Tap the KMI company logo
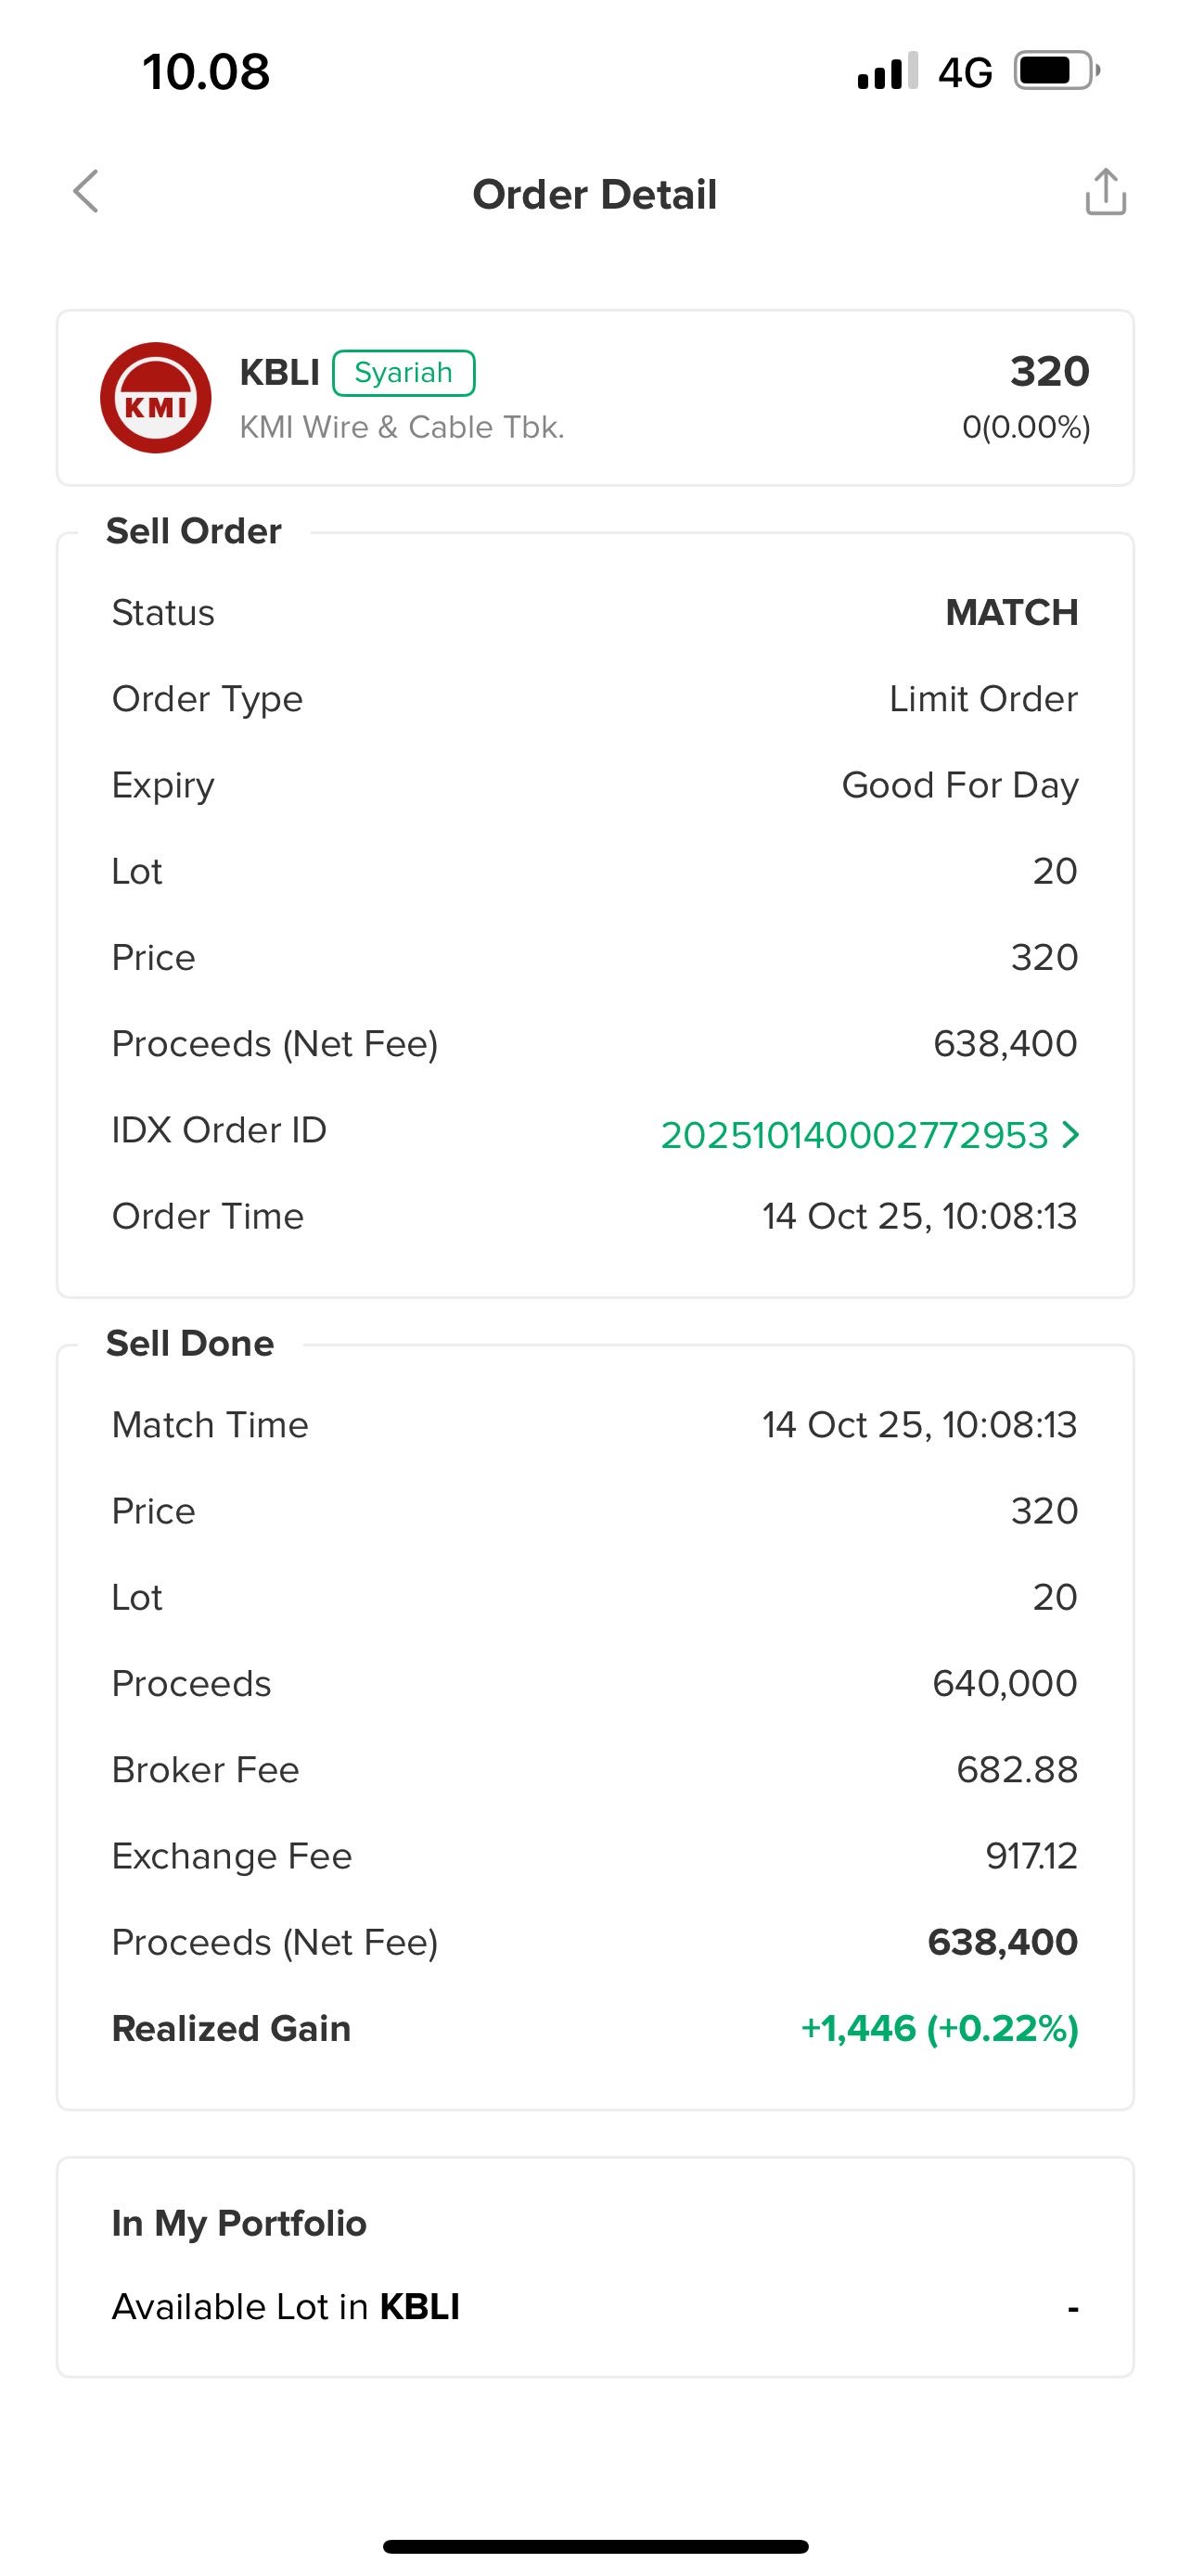 click(x=156, y=398)
